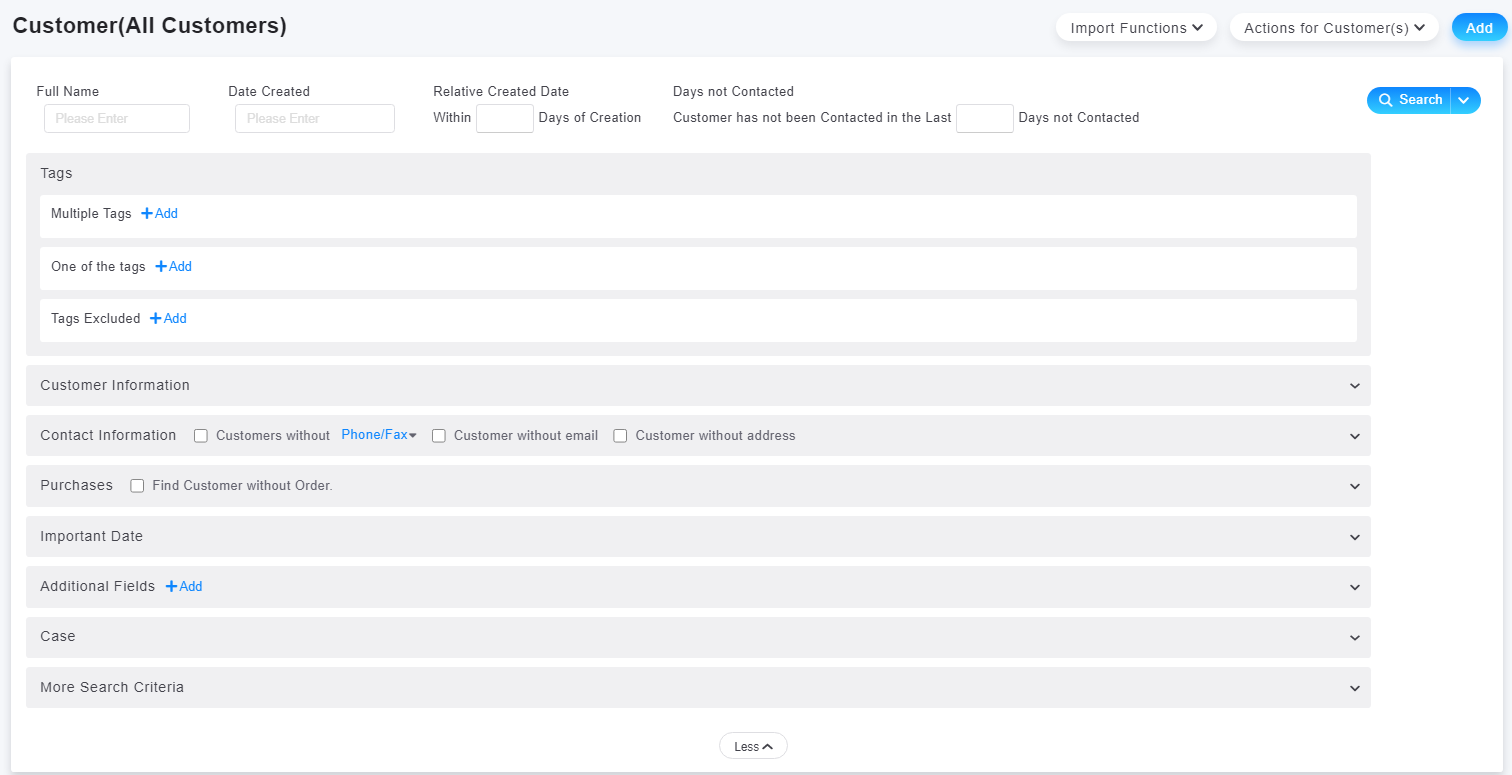Tick Customer without address checkbox

[x=620, y=436]
